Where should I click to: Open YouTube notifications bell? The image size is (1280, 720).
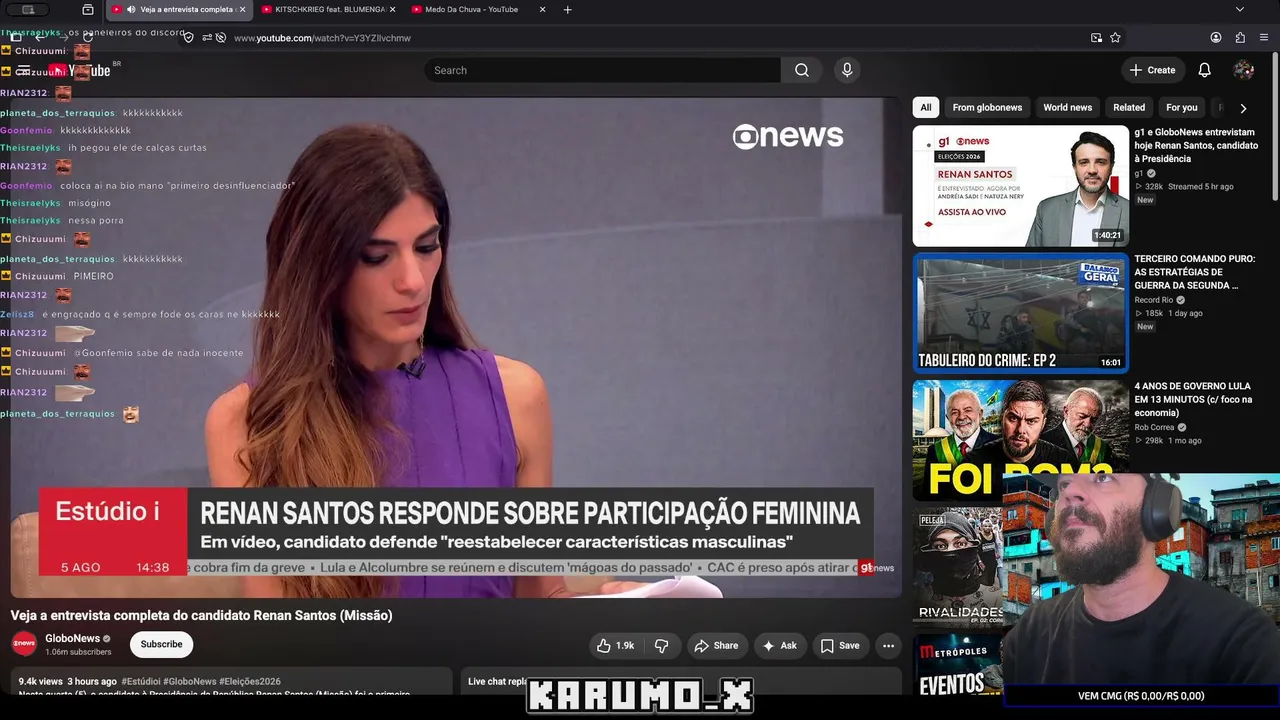tap(1205, 70)
